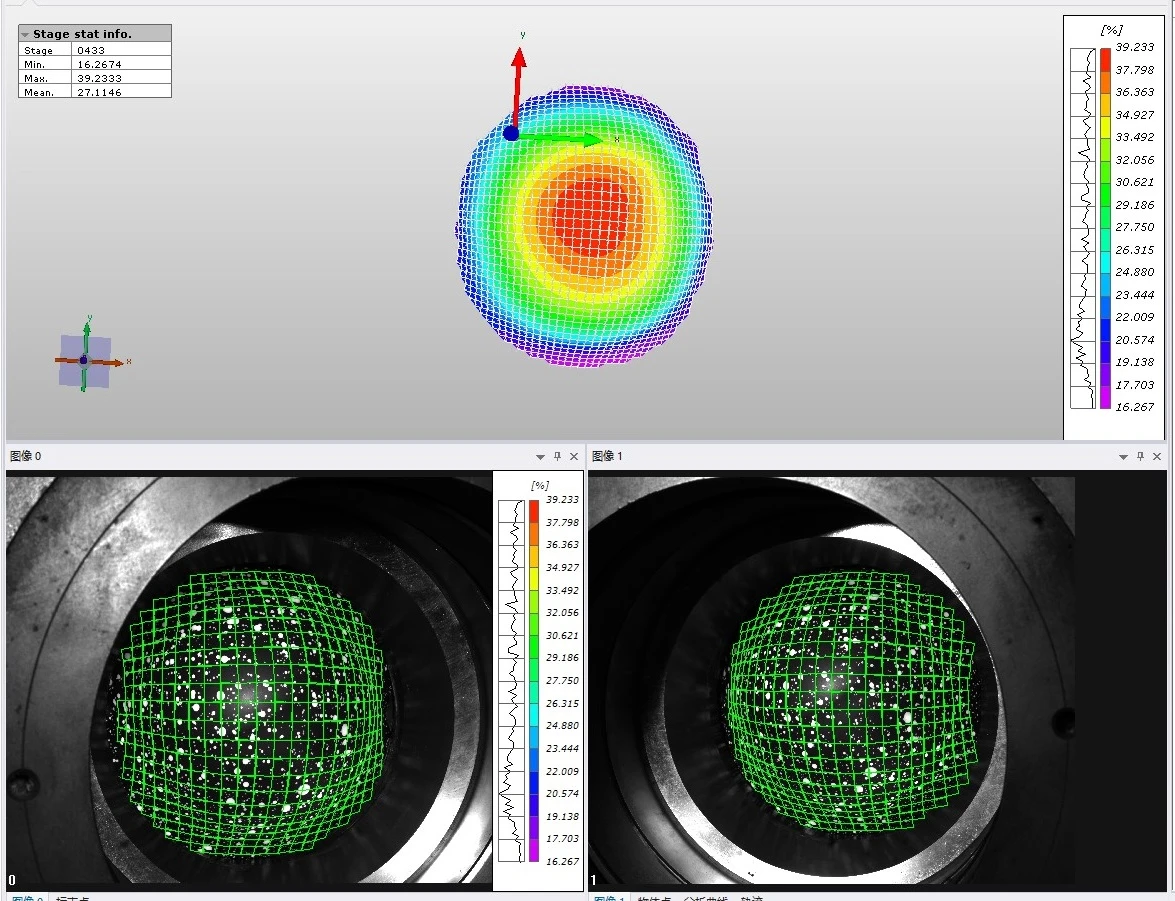Click 24.880 in the 图像 0 legend

point(562,726)
